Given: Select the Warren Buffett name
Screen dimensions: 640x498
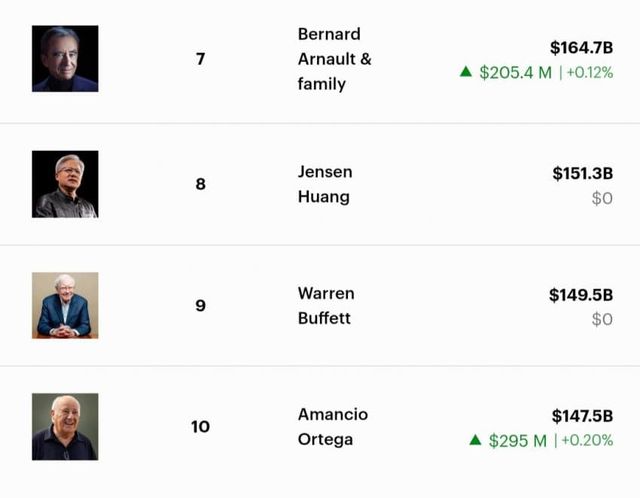Looking at the screenshot, I should [x=326, y=306].
